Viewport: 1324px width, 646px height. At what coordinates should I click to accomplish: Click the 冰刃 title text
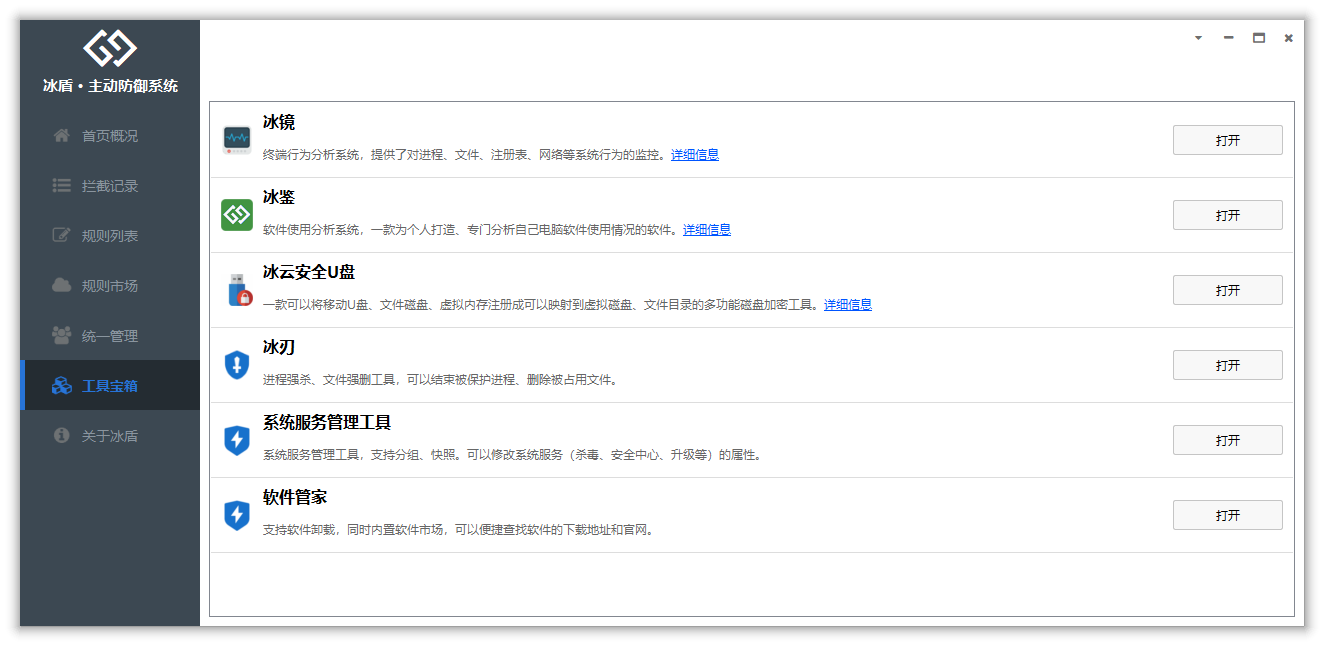279,348
